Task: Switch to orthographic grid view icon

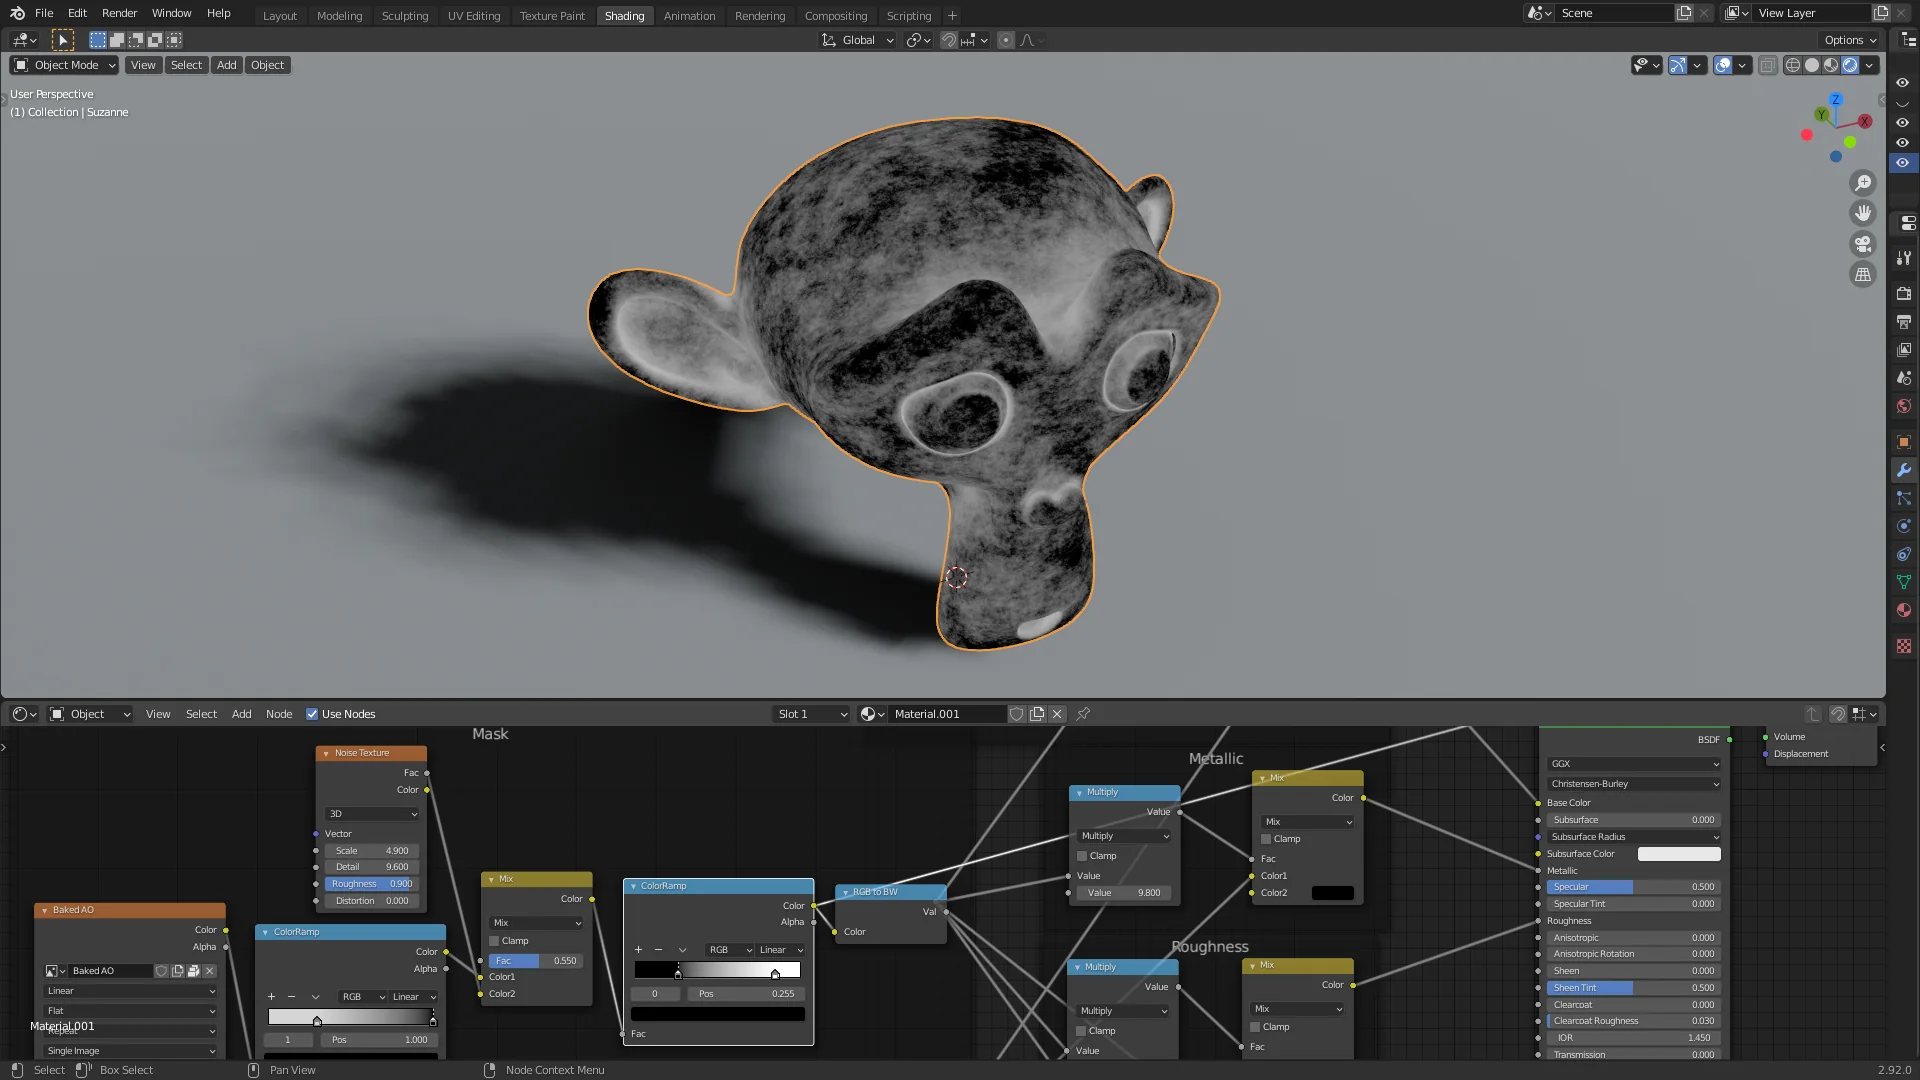Action: [x=1862, y=274]
